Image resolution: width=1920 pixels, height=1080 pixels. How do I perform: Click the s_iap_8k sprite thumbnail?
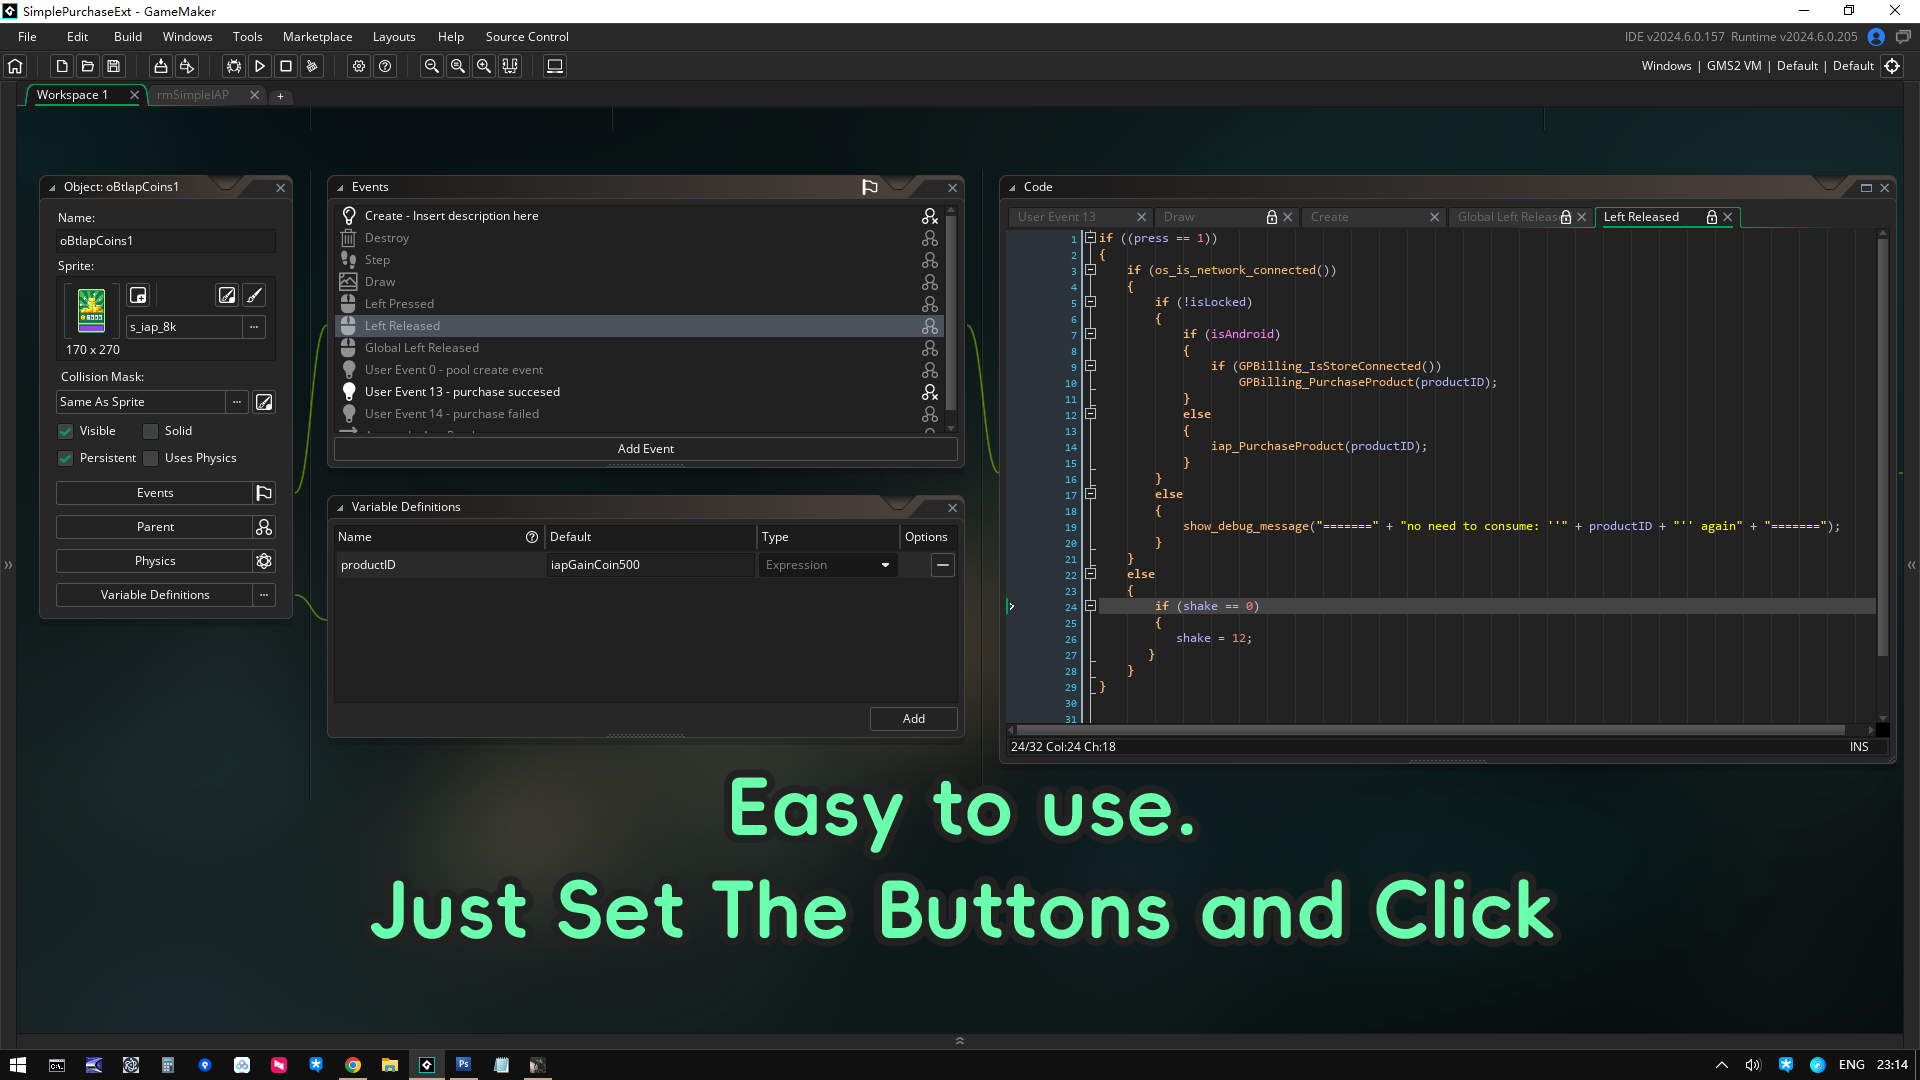[x=91, y=309]
